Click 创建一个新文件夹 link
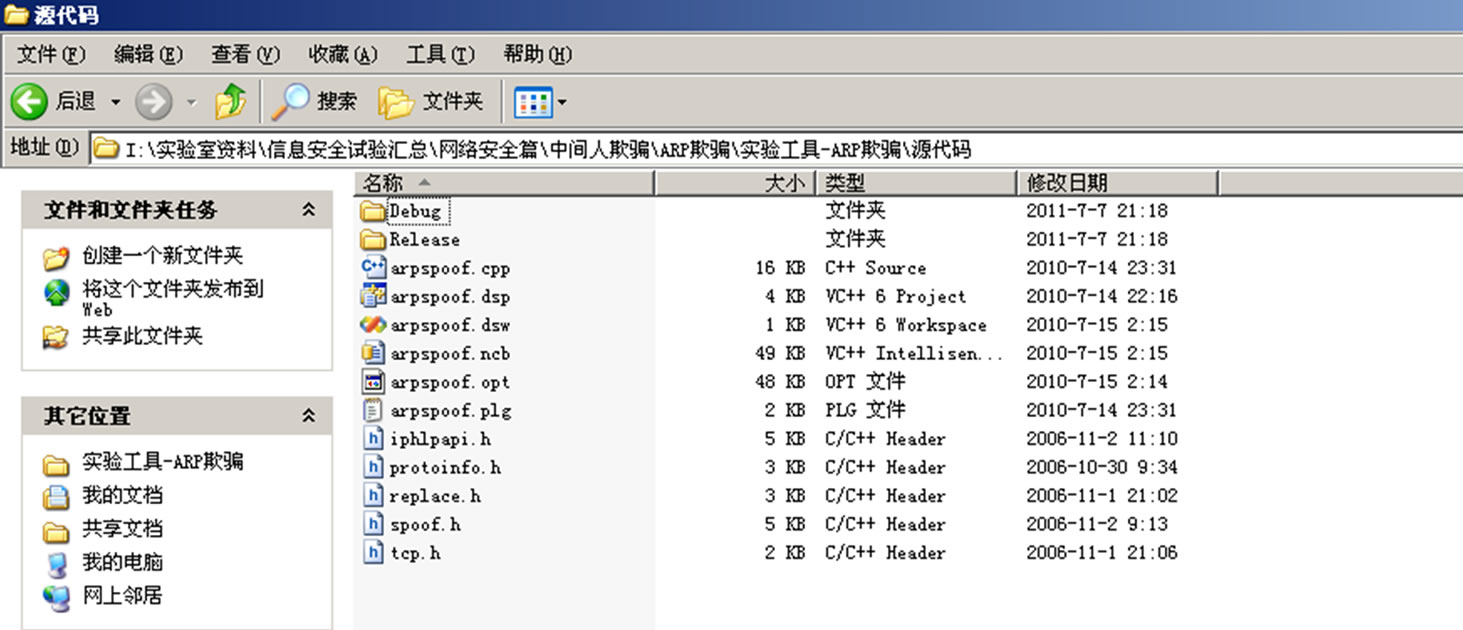 [162, 256]
